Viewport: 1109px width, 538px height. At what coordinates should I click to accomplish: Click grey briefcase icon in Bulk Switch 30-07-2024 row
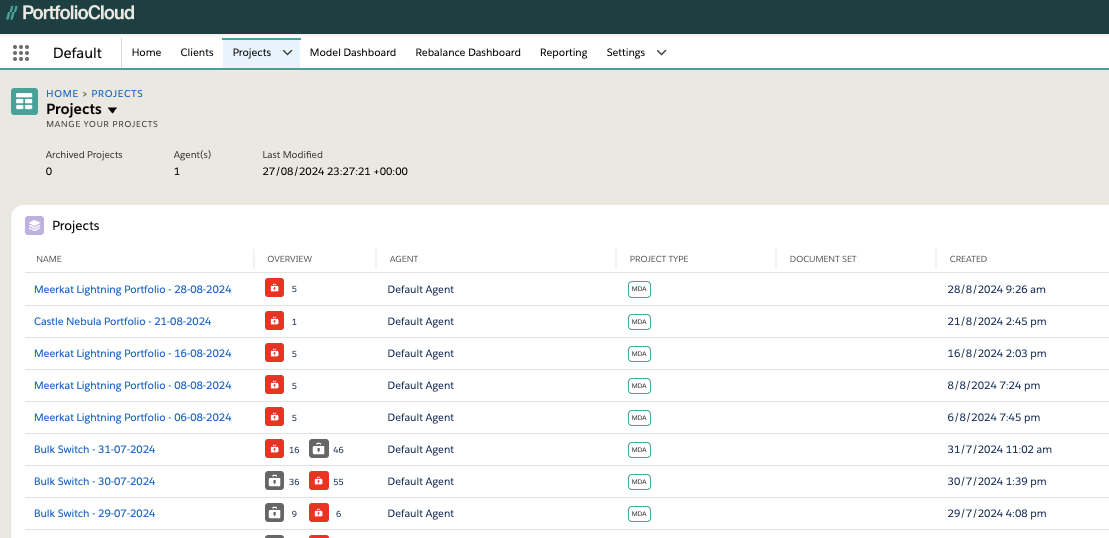tap(274, 481)
